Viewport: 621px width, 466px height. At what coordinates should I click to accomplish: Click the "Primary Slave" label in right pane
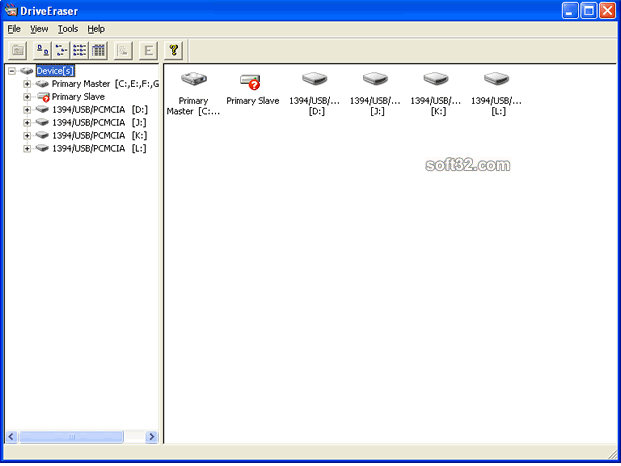pos(253,101)
